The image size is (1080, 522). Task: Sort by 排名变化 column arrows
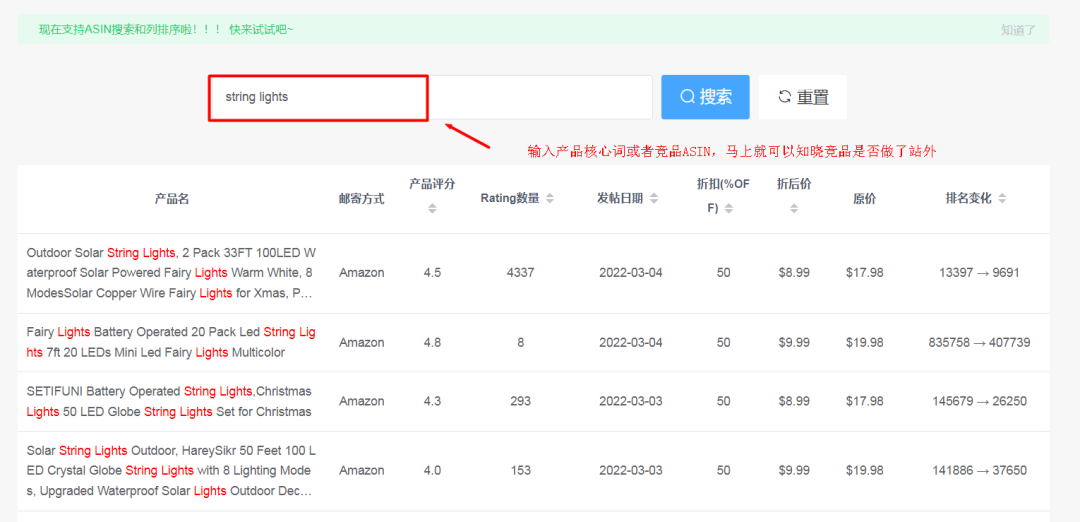coord(1002,198)
